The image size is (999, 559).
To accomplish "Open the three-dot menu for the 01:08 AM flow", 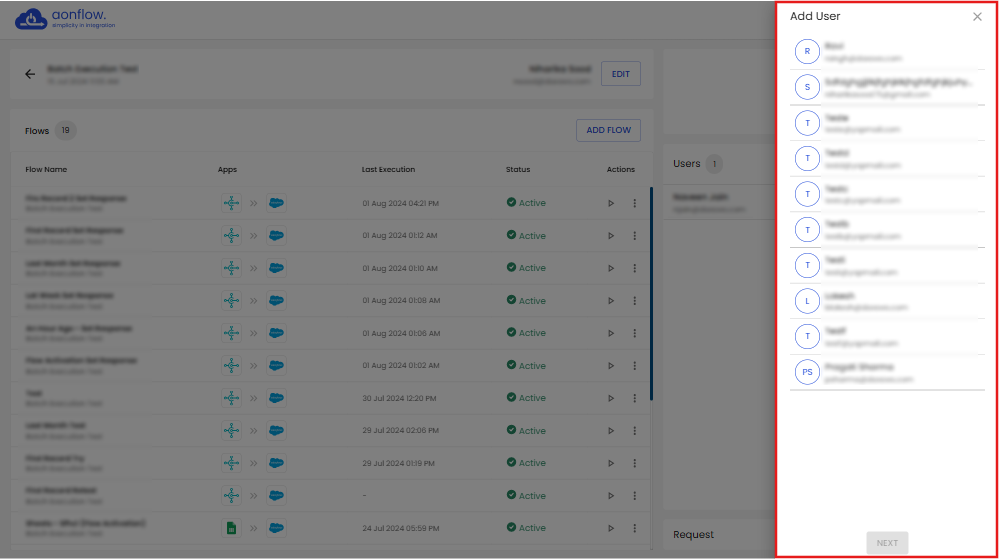I will tap(634, 301).
